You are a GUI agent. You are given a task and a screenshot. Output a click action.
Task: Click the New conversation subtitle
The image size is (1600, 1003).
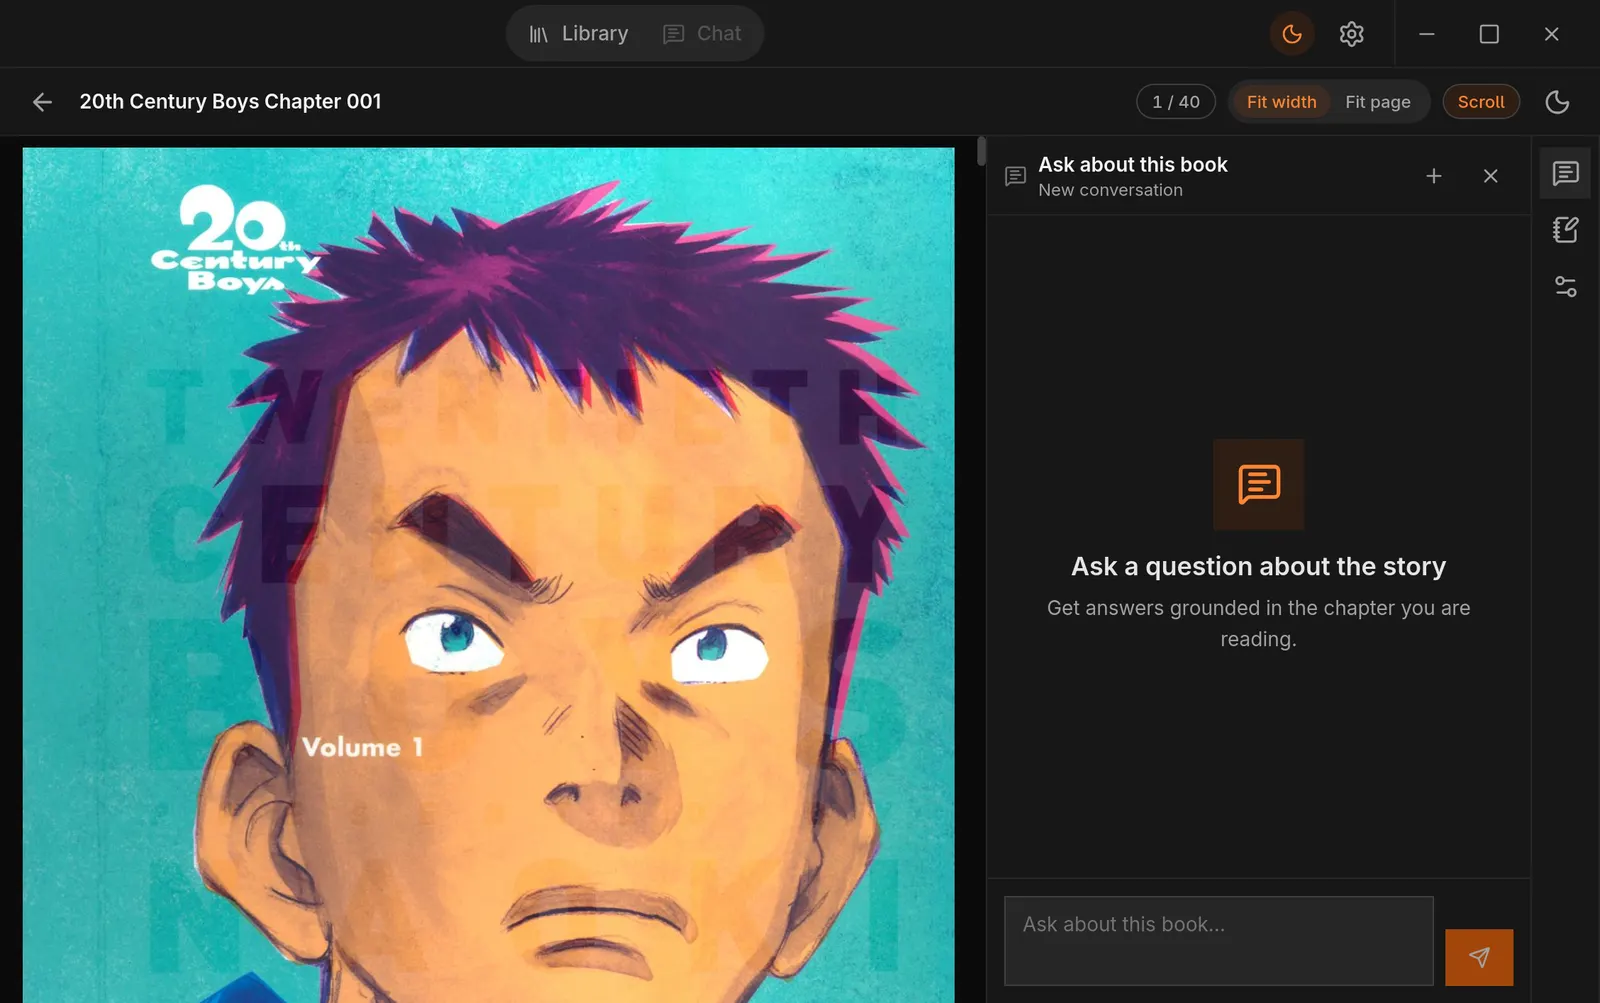coord(1110,190)
